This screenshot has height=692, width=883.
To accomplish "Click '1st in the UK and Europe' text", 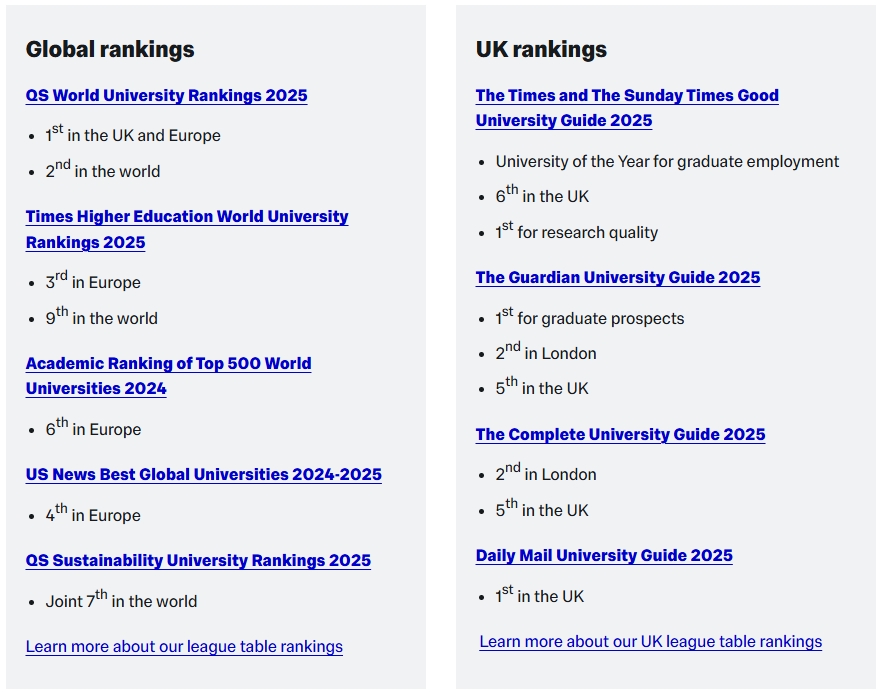I will pos(133,134).
